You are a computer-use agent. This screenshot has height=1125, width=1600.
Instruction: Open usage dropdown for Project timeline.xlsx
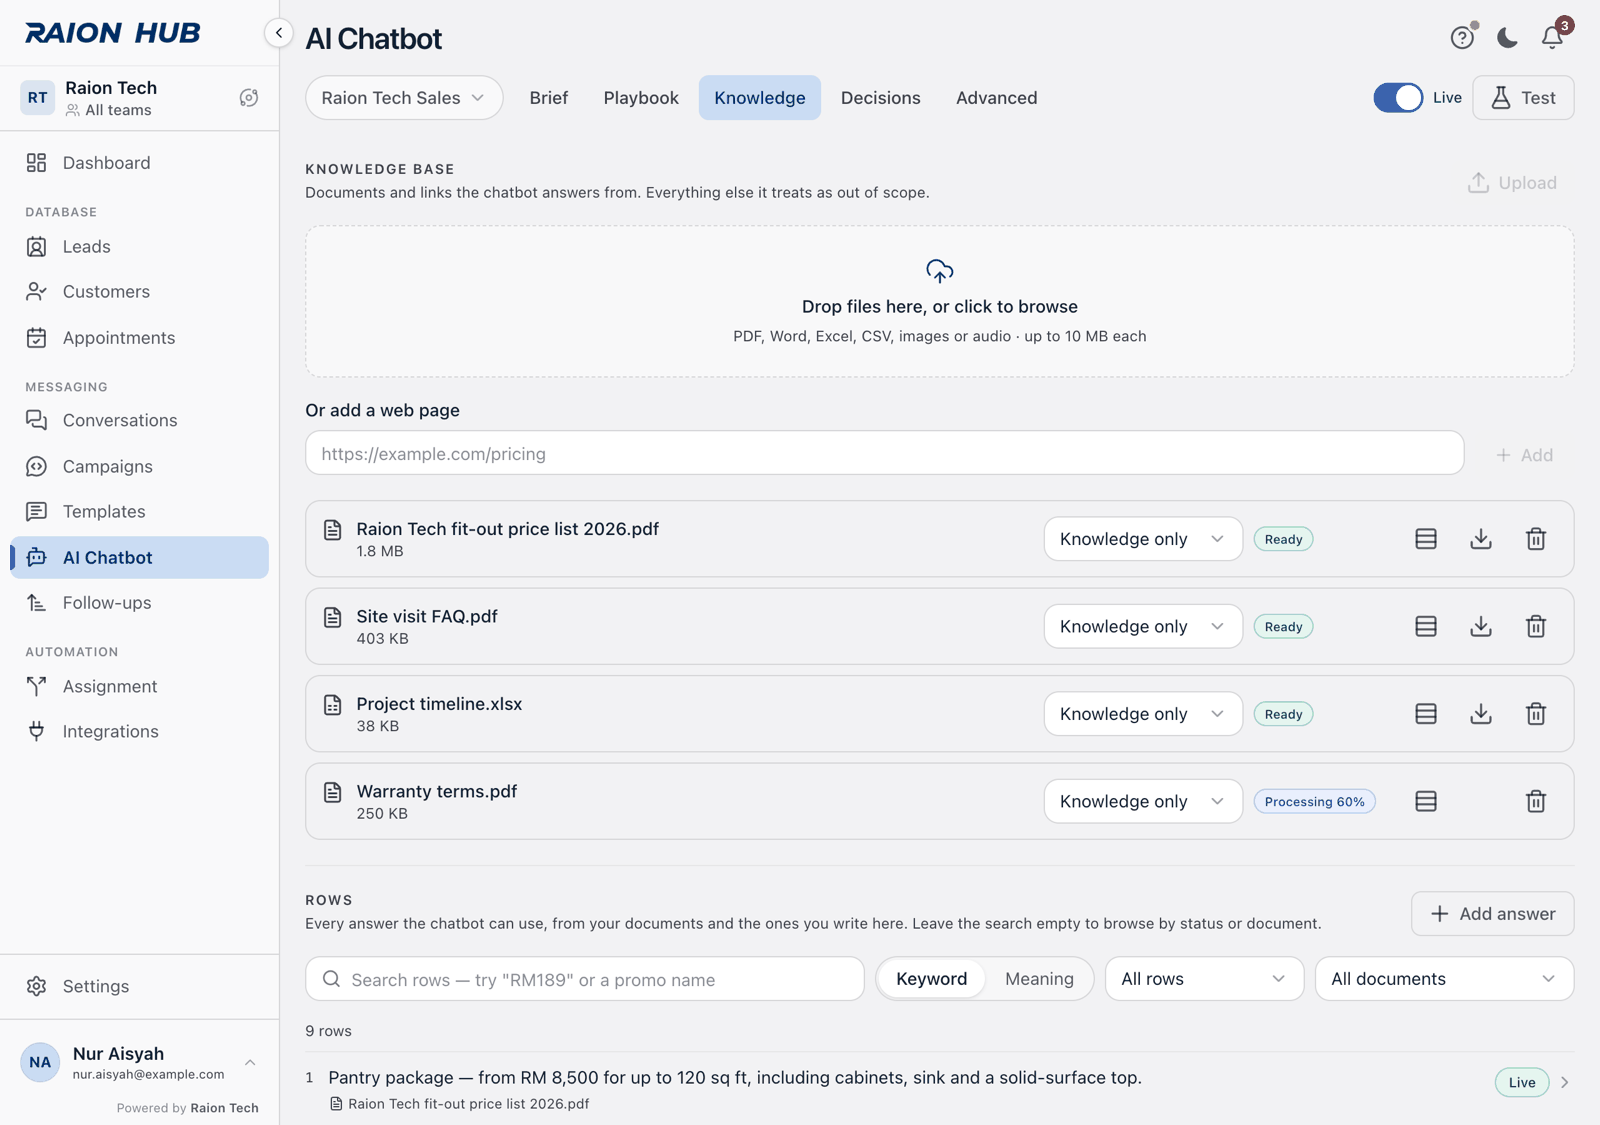[x=1143, y=714]
